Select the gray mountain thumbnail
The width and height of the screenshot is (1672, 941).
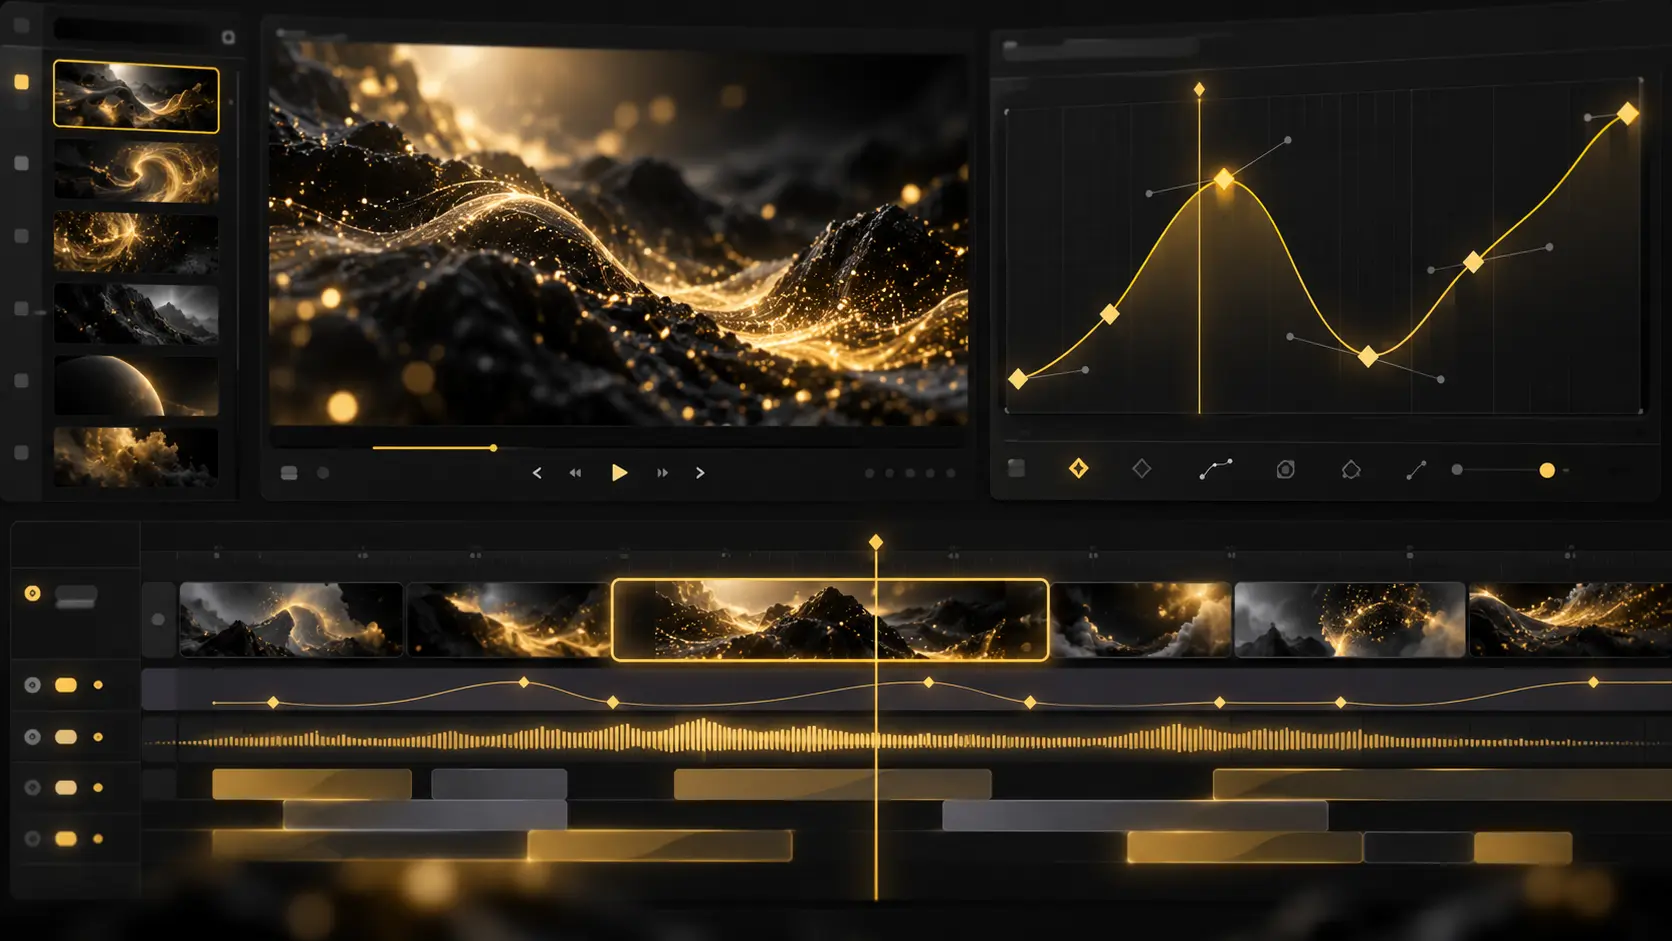point(136,314)
